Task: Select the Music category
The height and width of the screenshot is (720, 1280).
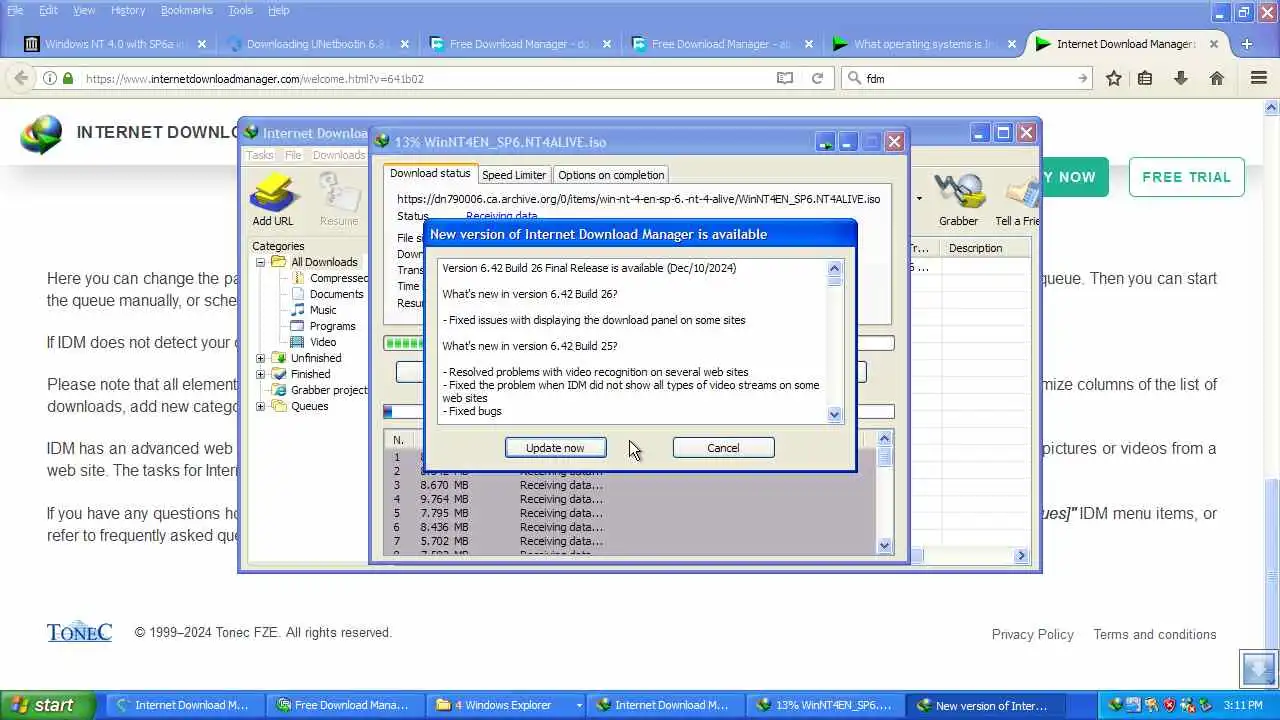Action: 323,310
